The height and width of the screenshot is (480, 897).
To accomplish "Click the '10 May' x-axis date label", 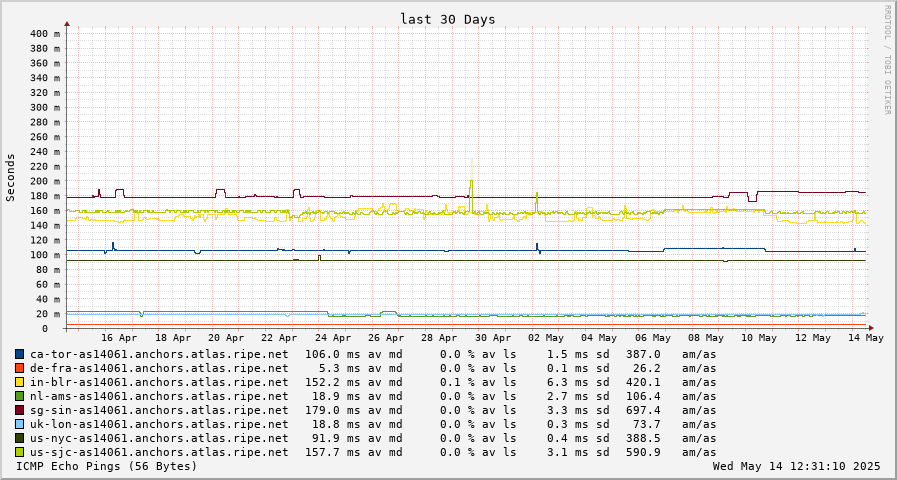I will pyautogui.click(x=760, y=338).
